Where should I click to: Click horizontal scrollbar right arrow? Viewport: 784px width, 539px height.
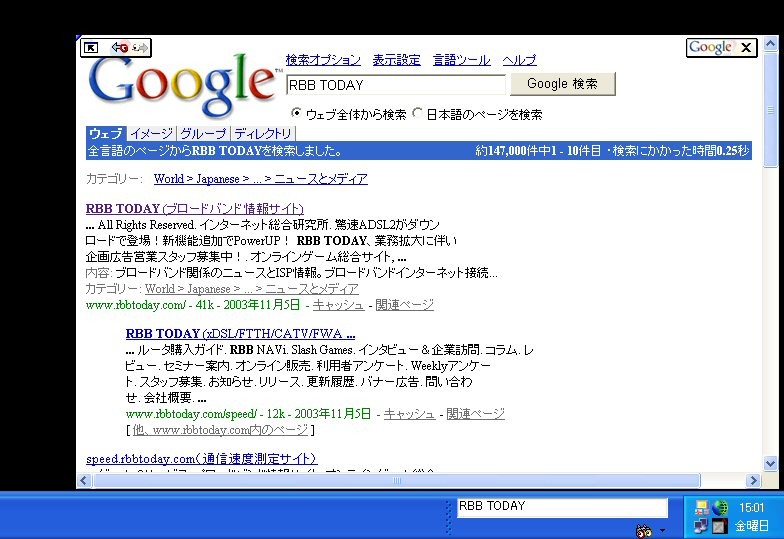[x=753, y=480]
